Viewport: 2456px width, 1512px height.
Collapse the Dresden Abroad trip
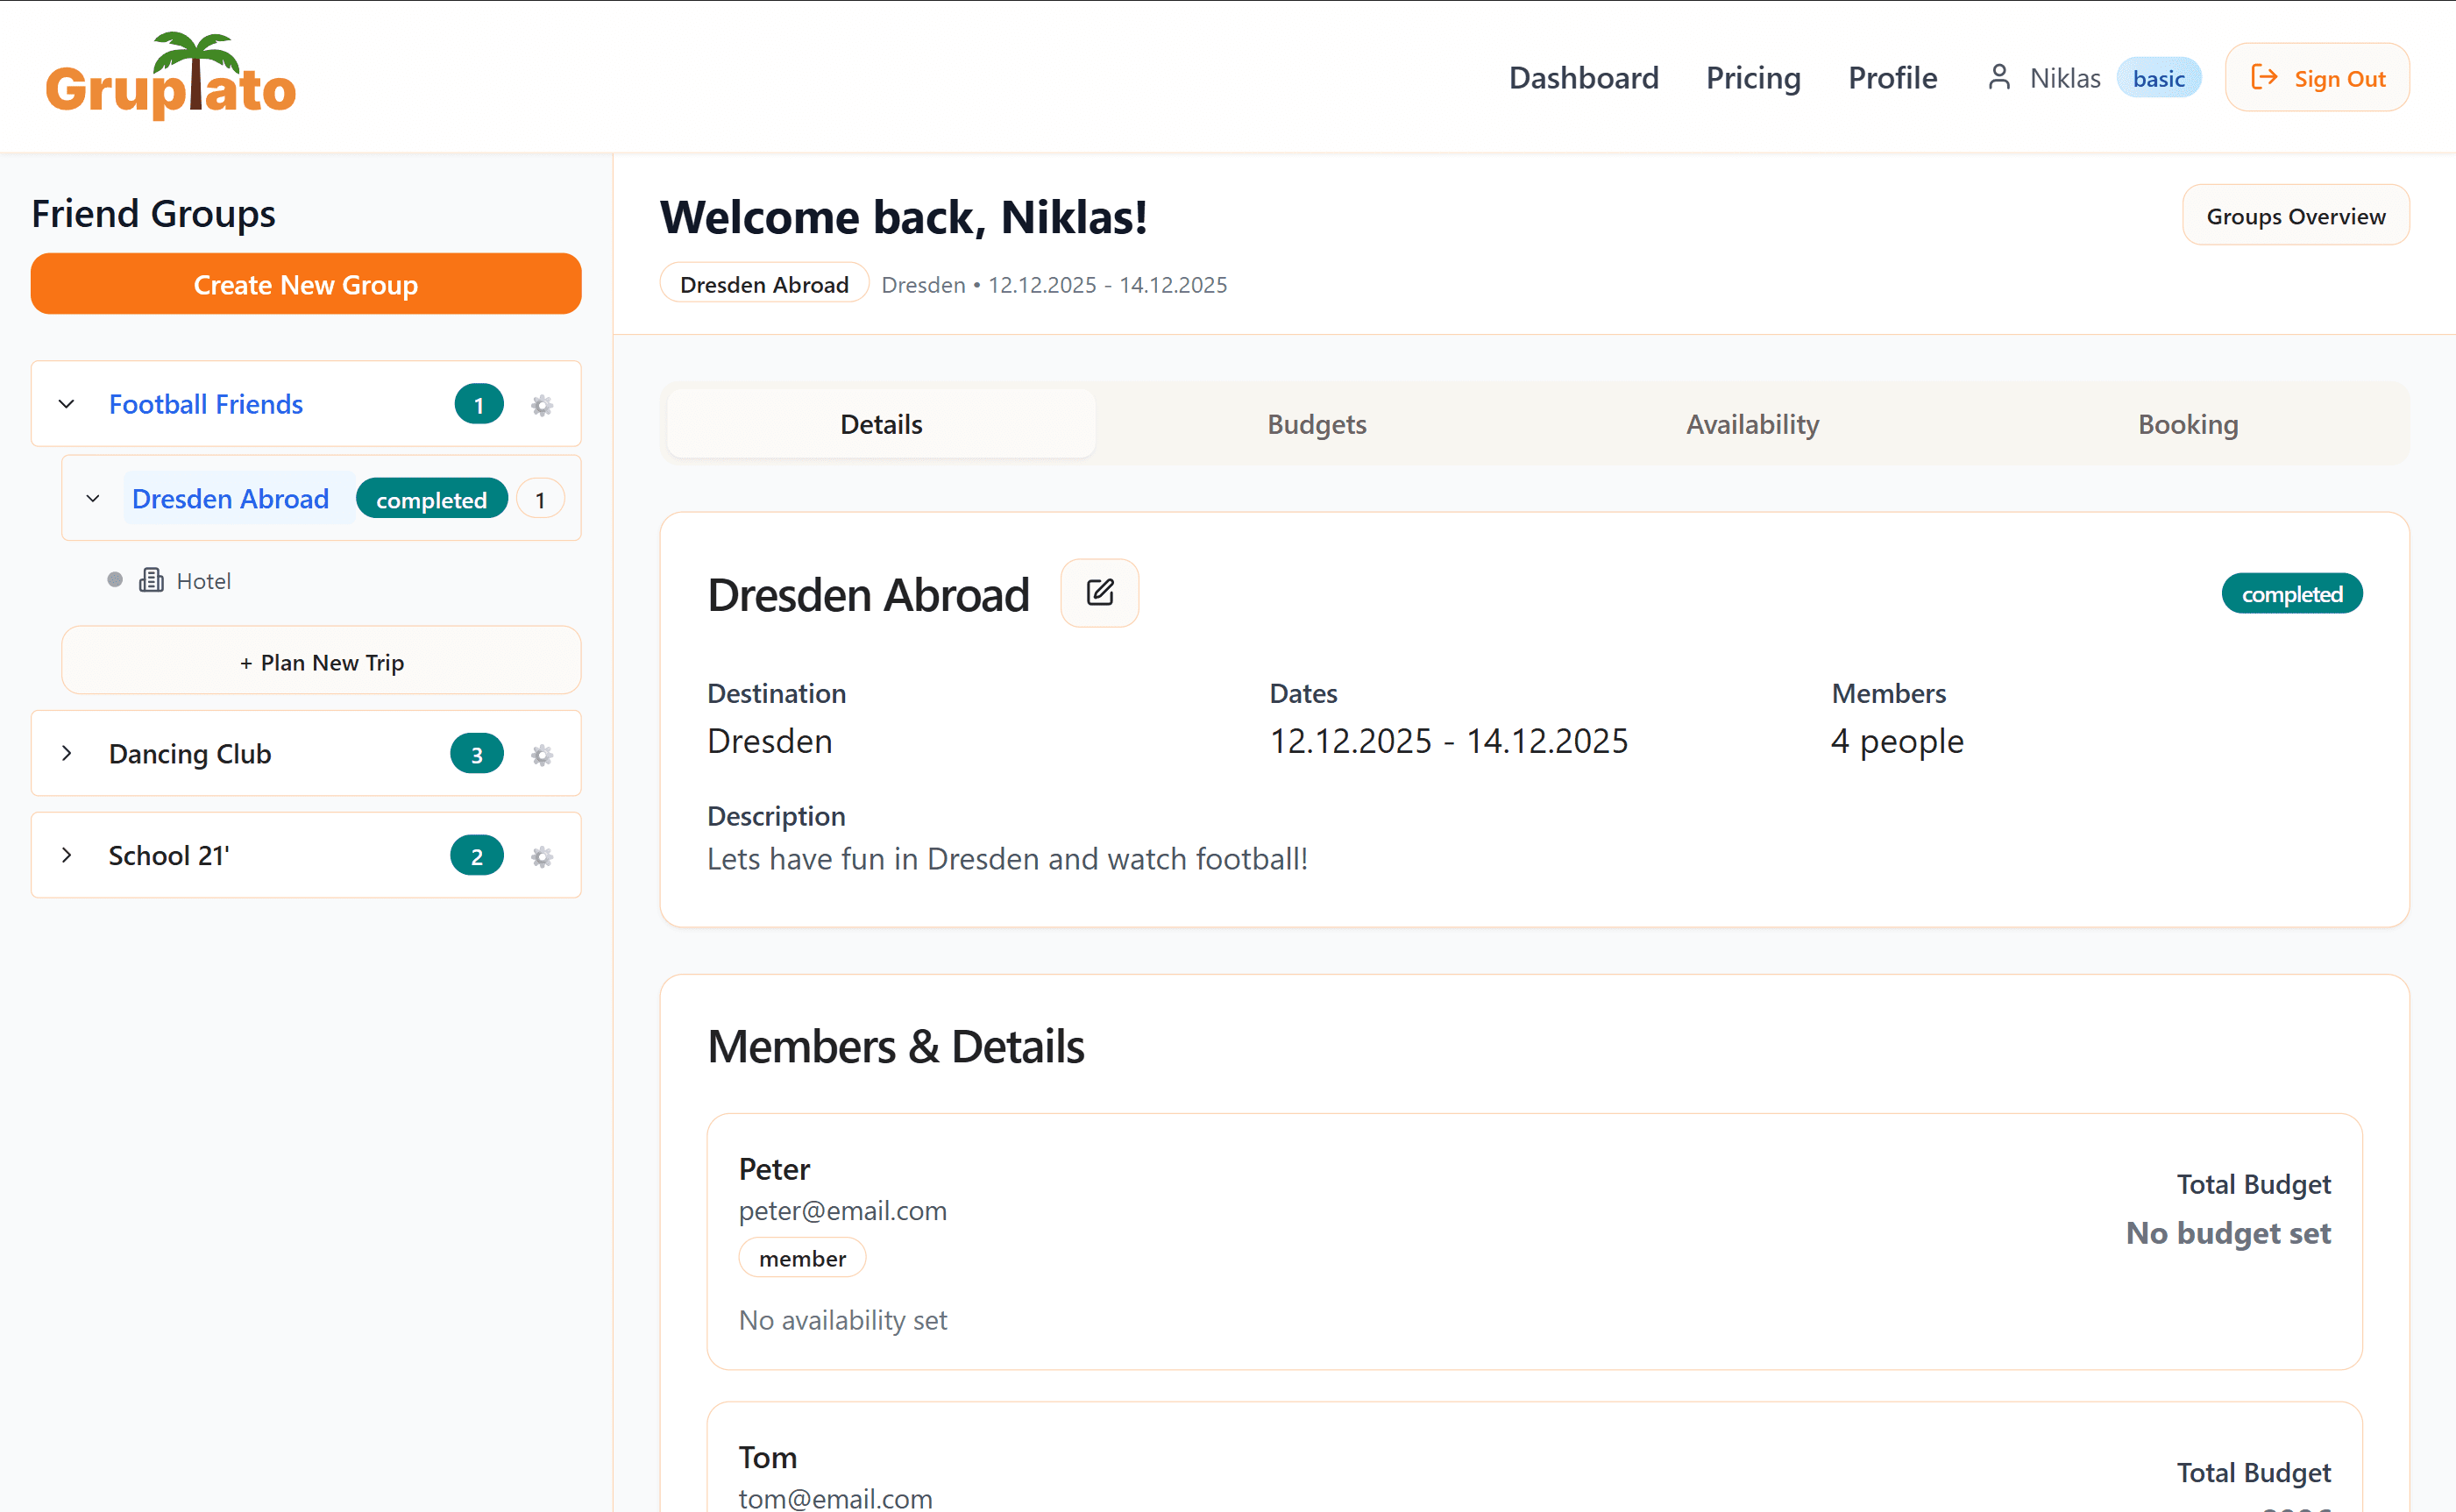tap(93, 498)
